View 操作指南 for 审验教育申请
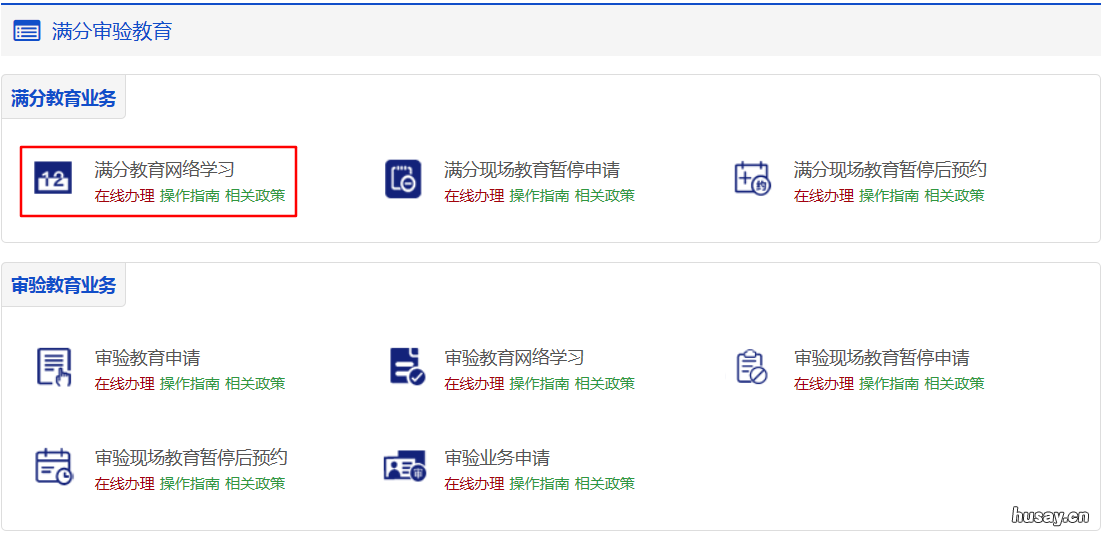 [189, 384]
